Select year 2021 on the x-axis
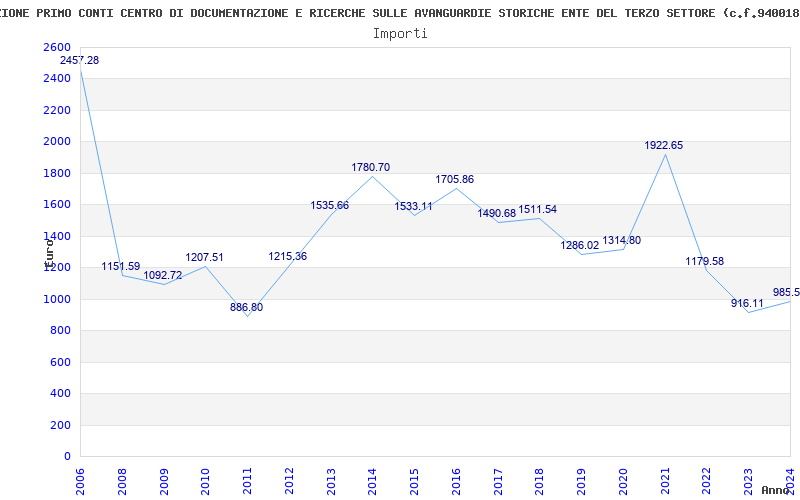 (665, 477)
